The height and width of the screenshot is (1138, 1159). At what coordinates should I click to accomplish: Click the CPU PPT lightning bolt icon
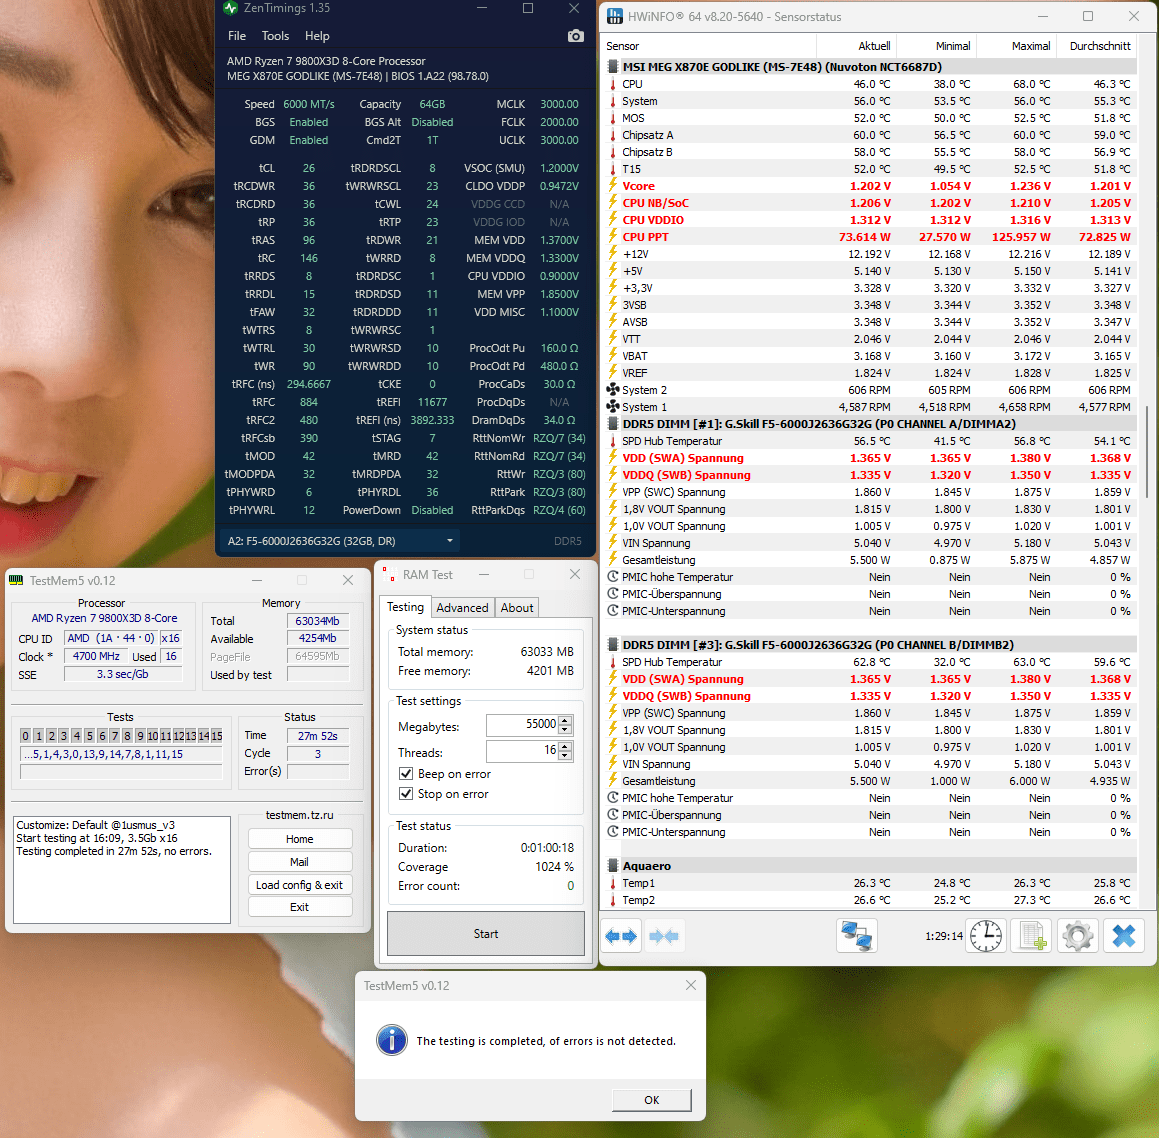point(613,236)
